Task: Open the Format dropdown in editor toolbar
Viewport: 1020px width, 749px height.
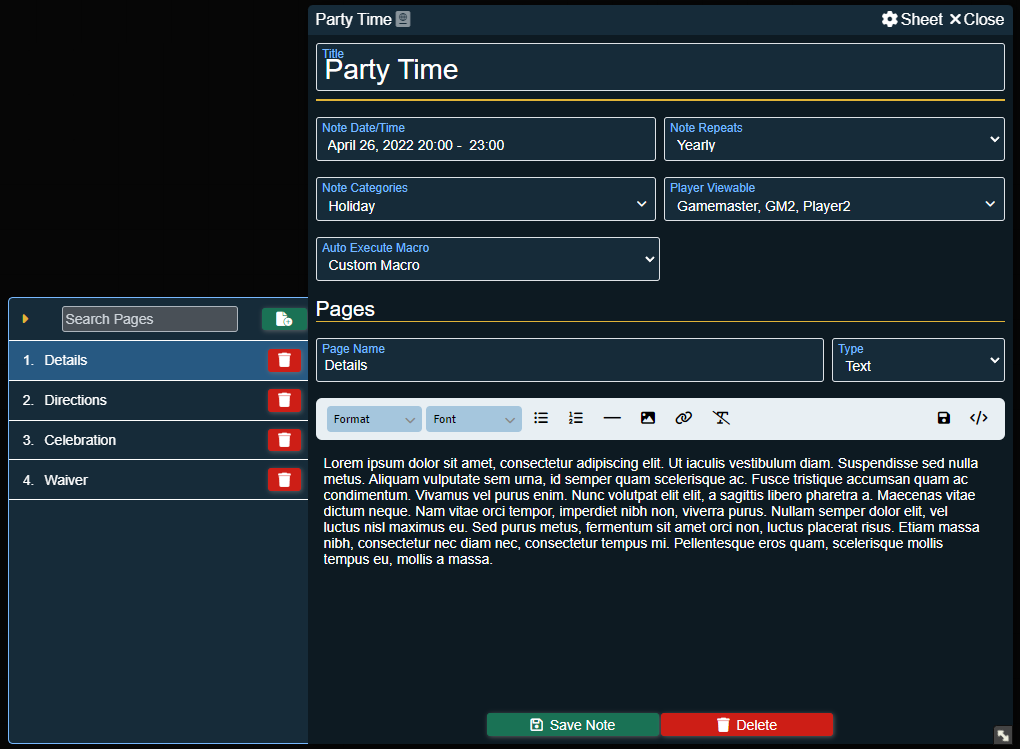Action: (374, 419)
